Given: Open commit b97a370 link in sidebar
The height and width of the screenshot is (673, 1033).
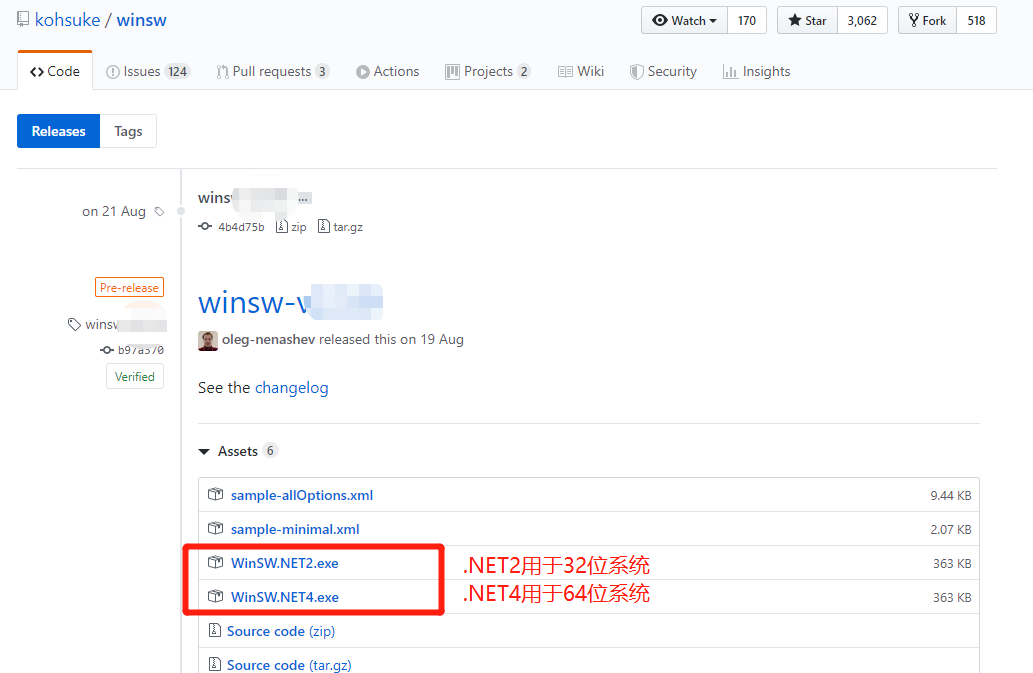Looking at the screenshot, I should click(141, 350).
